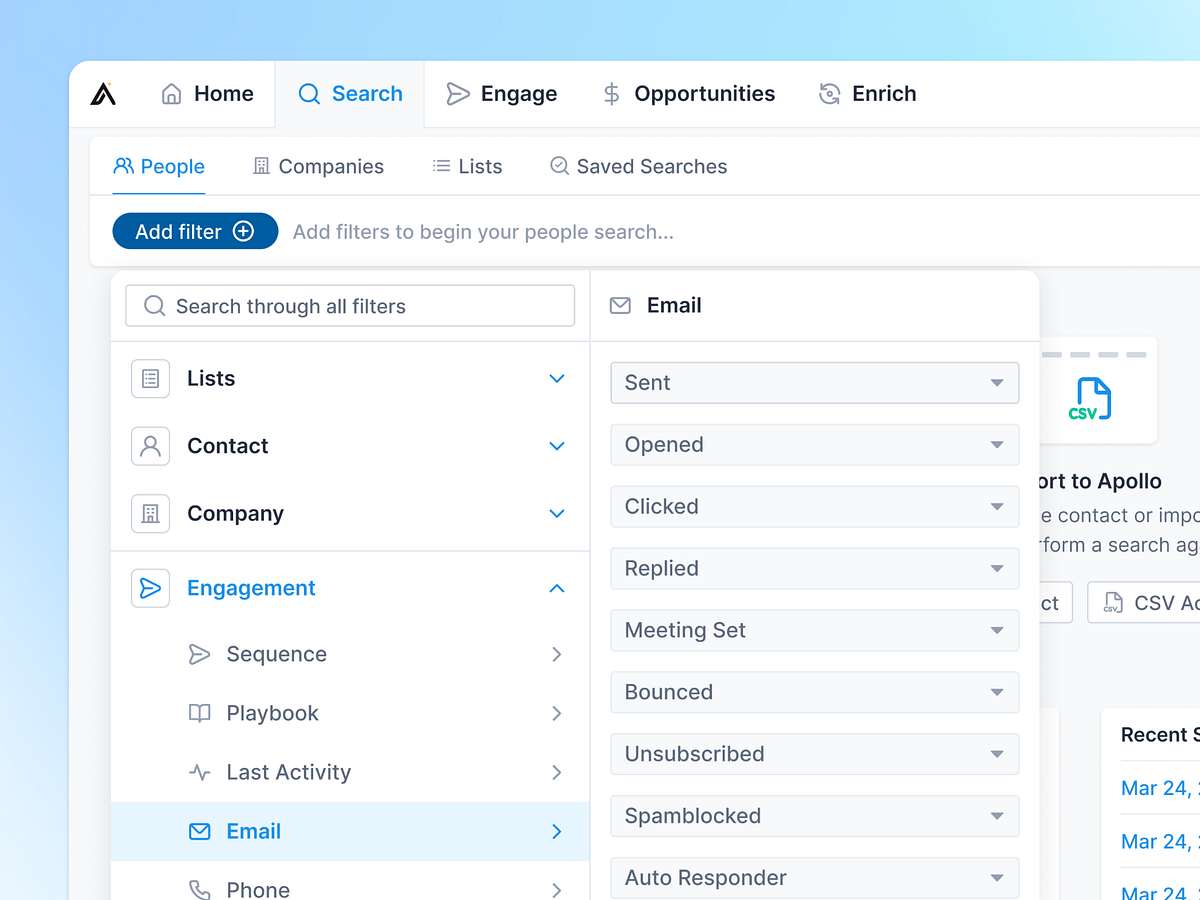The image size is (1200, 900).
Task: Select the Phone filter label
Action: click(258, 889)
